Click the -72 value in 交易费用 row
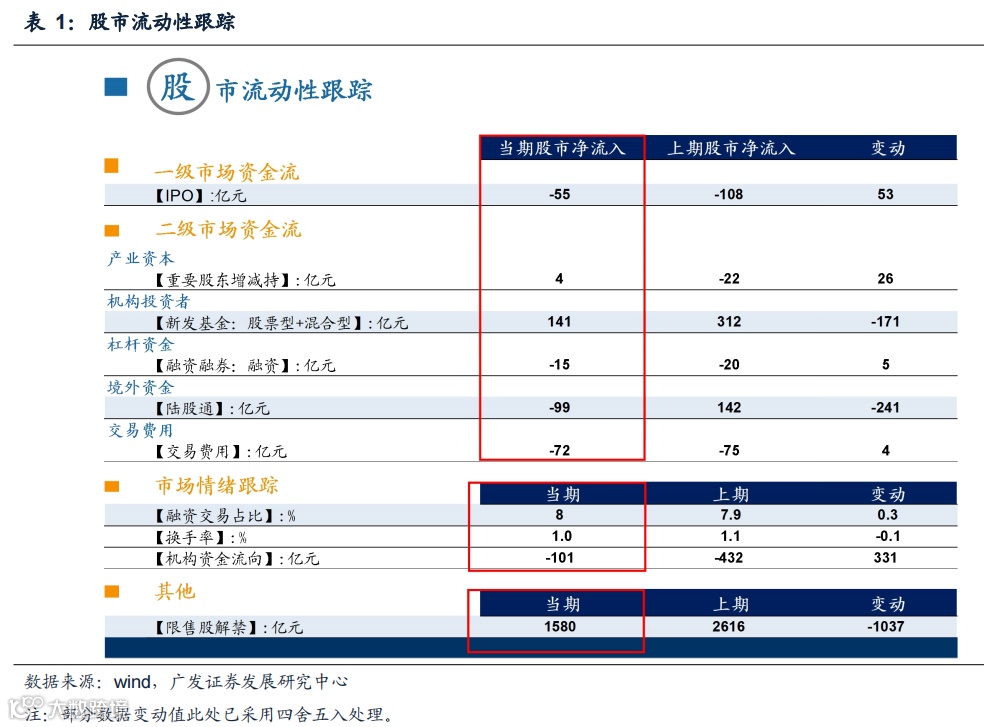Viewport: 984px width, 727px height. click(x=559, y=450)
